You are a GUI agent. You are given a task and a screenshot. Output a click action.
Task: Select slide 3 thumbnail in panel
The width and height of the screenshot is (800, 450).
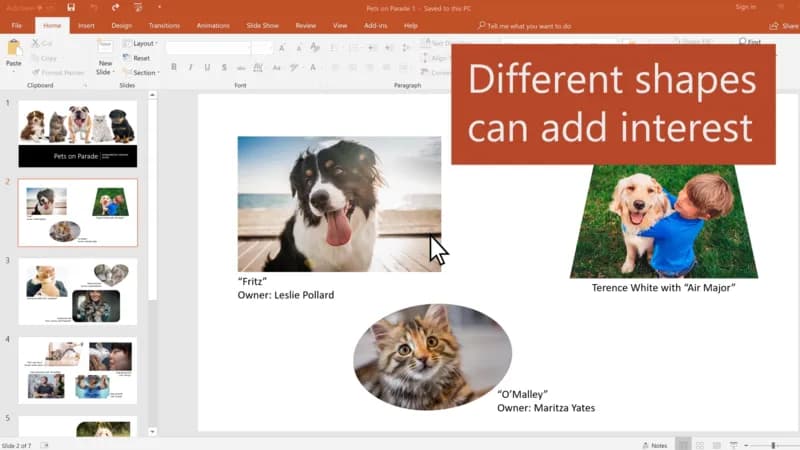click(78, 291)
